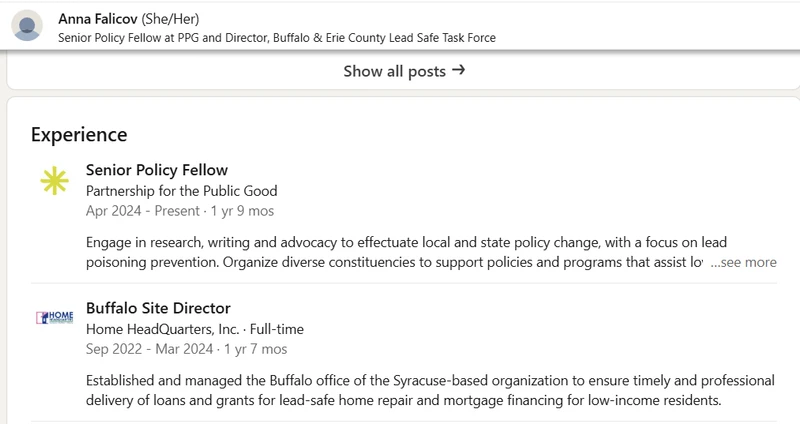Click the Sep 2022 - Mar 2024 date range
This screenshot has height=424, width=800.
click(149, 349)
